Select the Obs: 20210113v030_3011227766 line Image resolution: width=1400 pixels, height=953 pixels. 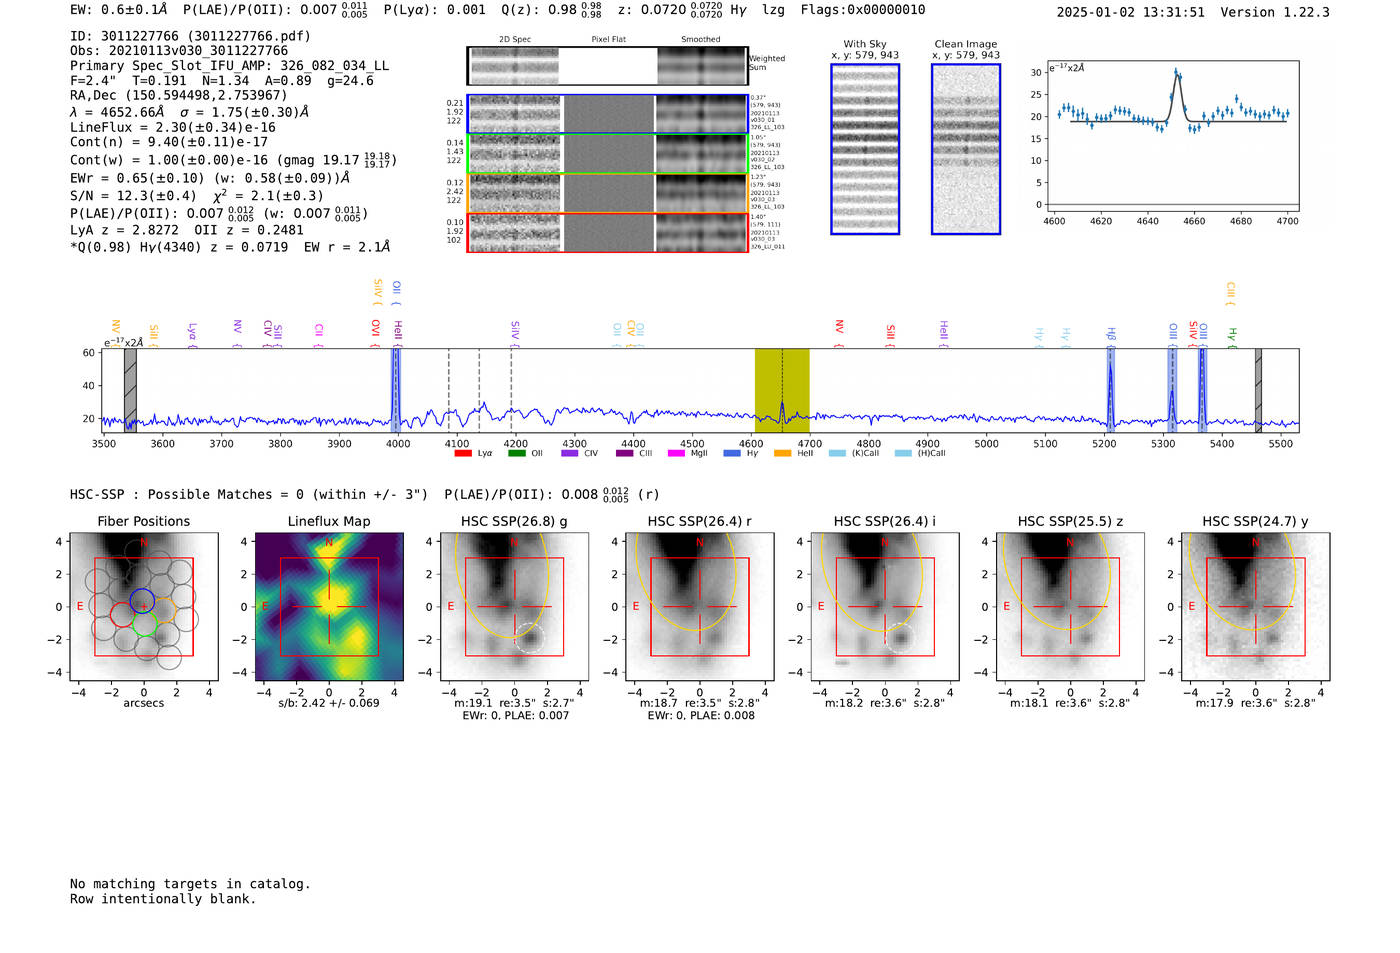[x=179, y=51]
